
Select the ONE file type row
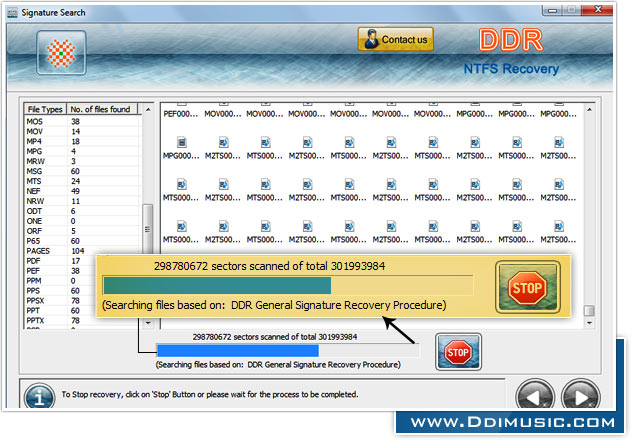[82, 221]
